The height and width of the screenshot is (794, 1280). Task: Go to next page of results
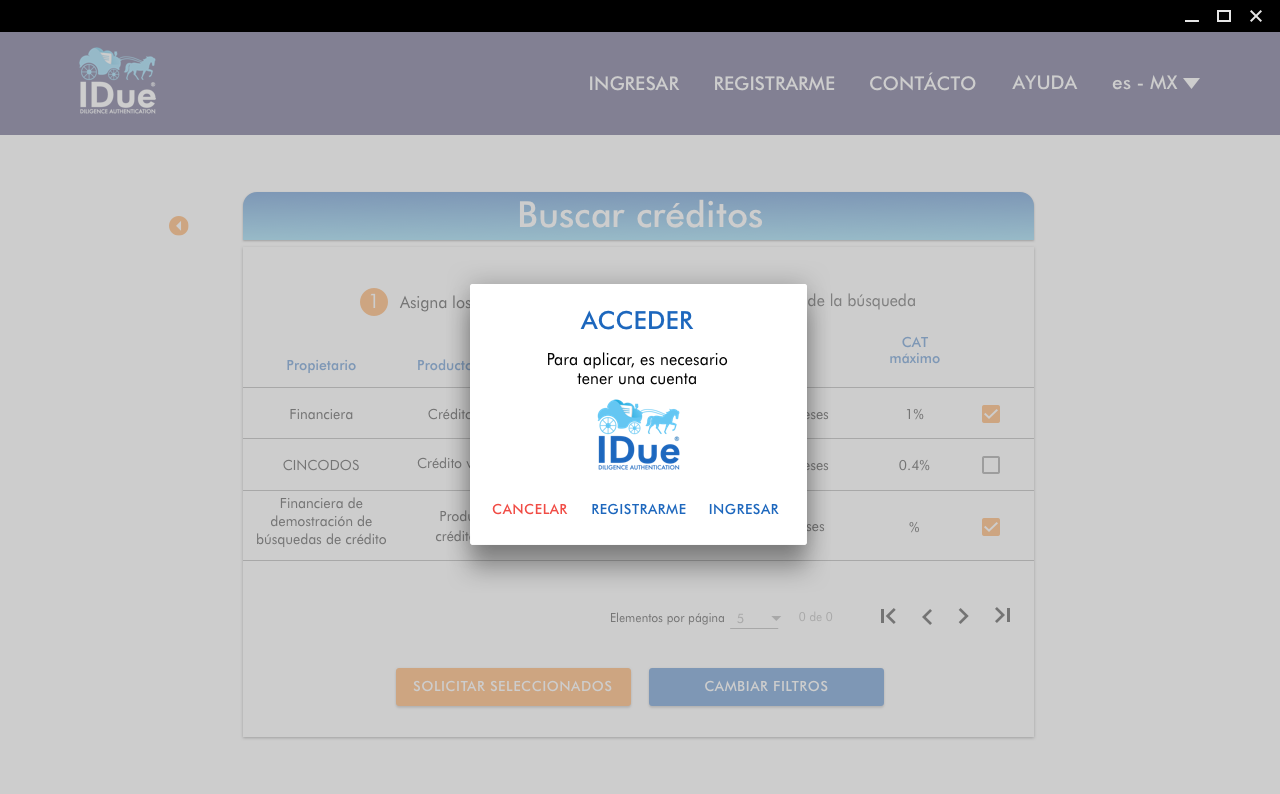click(x=963, y=616)
